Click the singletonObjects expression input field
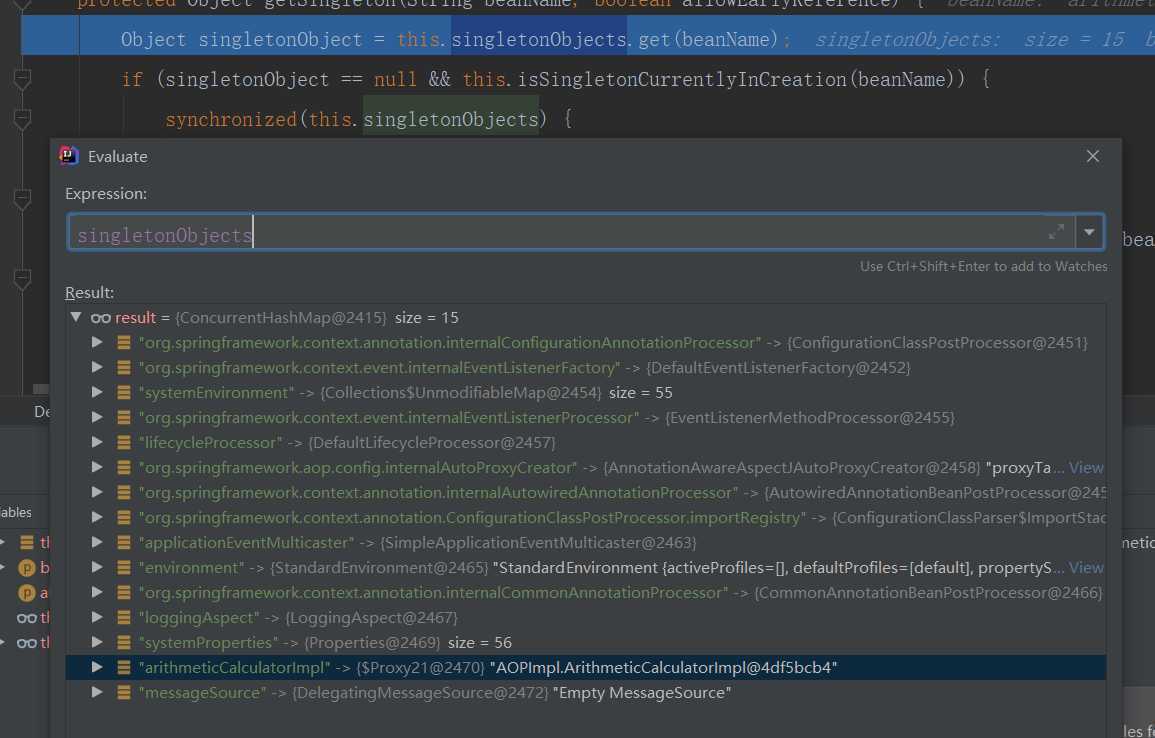The image size is (1155, 738). [x=558, y=233]
